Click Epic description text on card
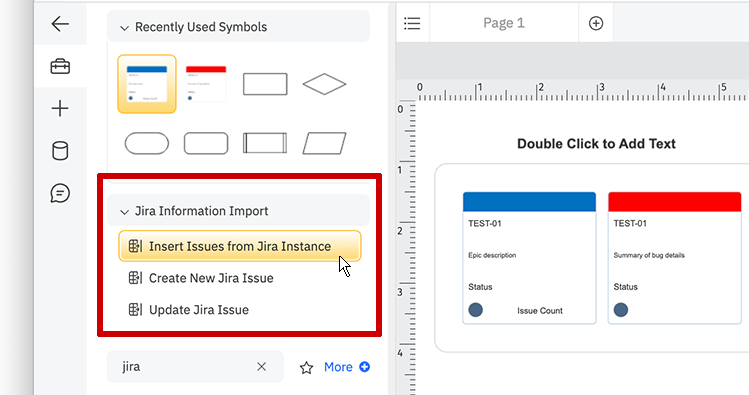Screen dimensions: 749x395 click(x=492, y=255)
